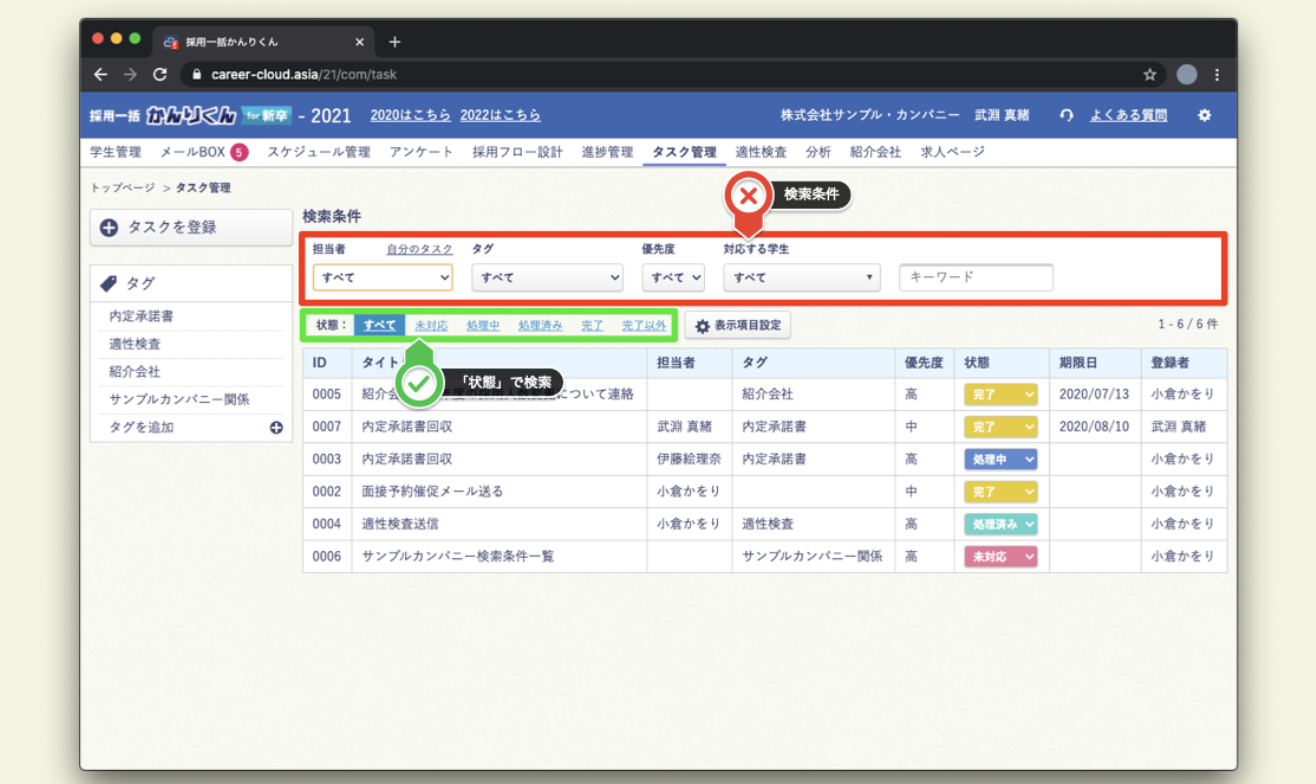1316x784 pixels.
Task: Open the 担当者 dropdown
Action: point(382,277)
